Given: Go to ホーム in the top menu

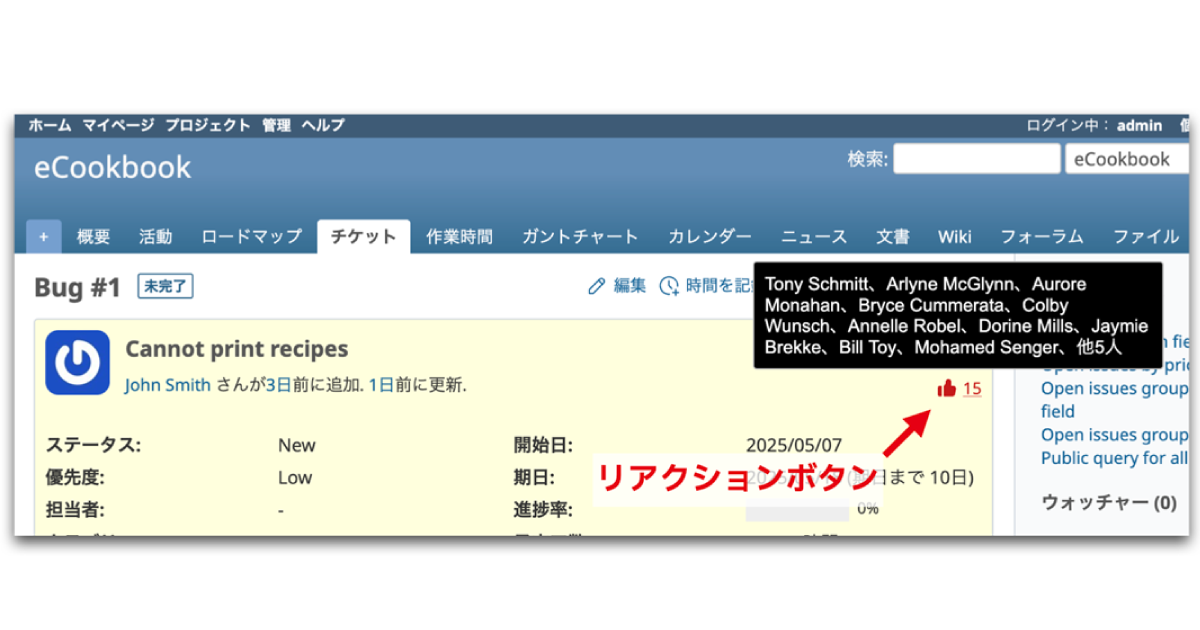Looking at the screenshot, I should (50, 125).
